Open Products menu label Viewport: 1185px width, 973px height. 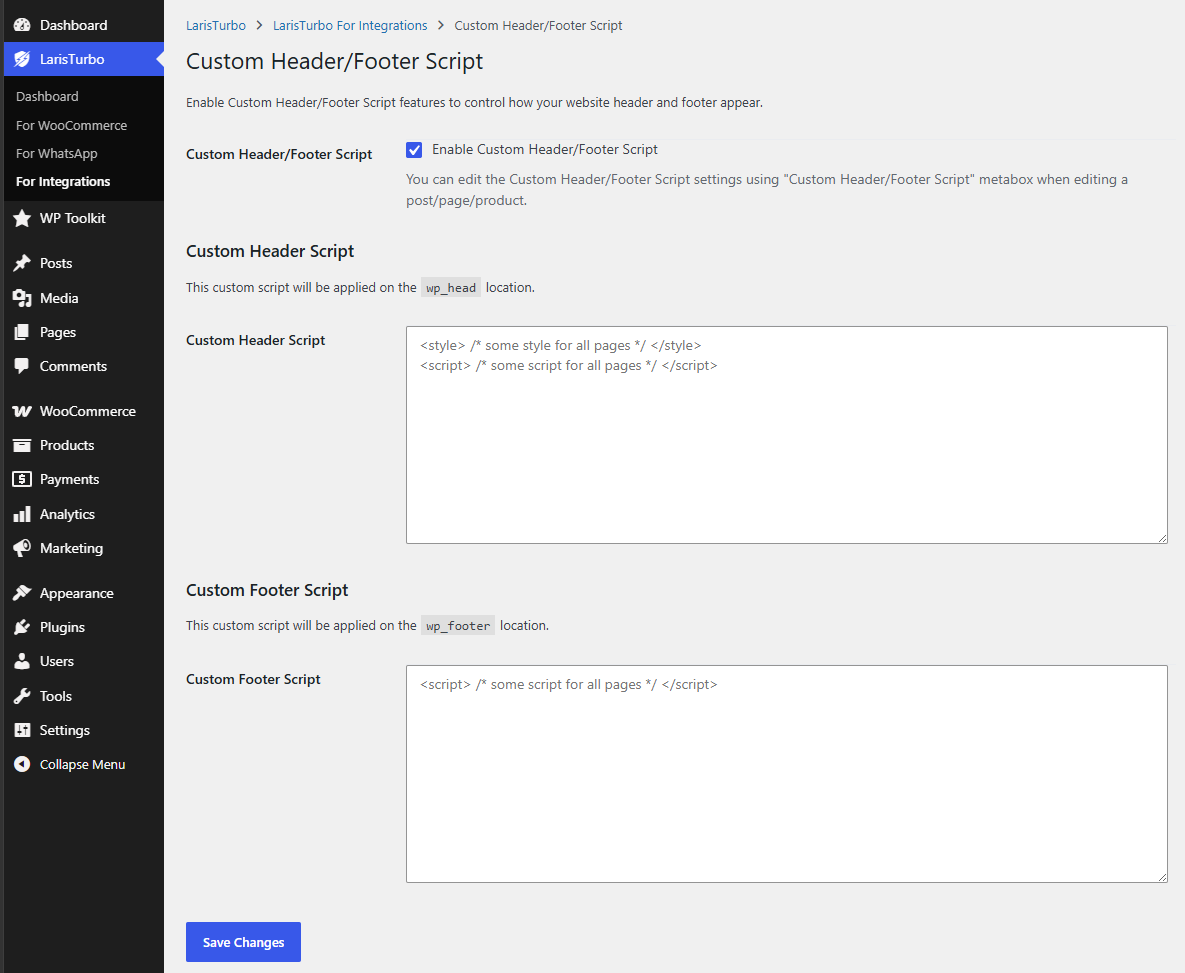click(x=67, y=445)
